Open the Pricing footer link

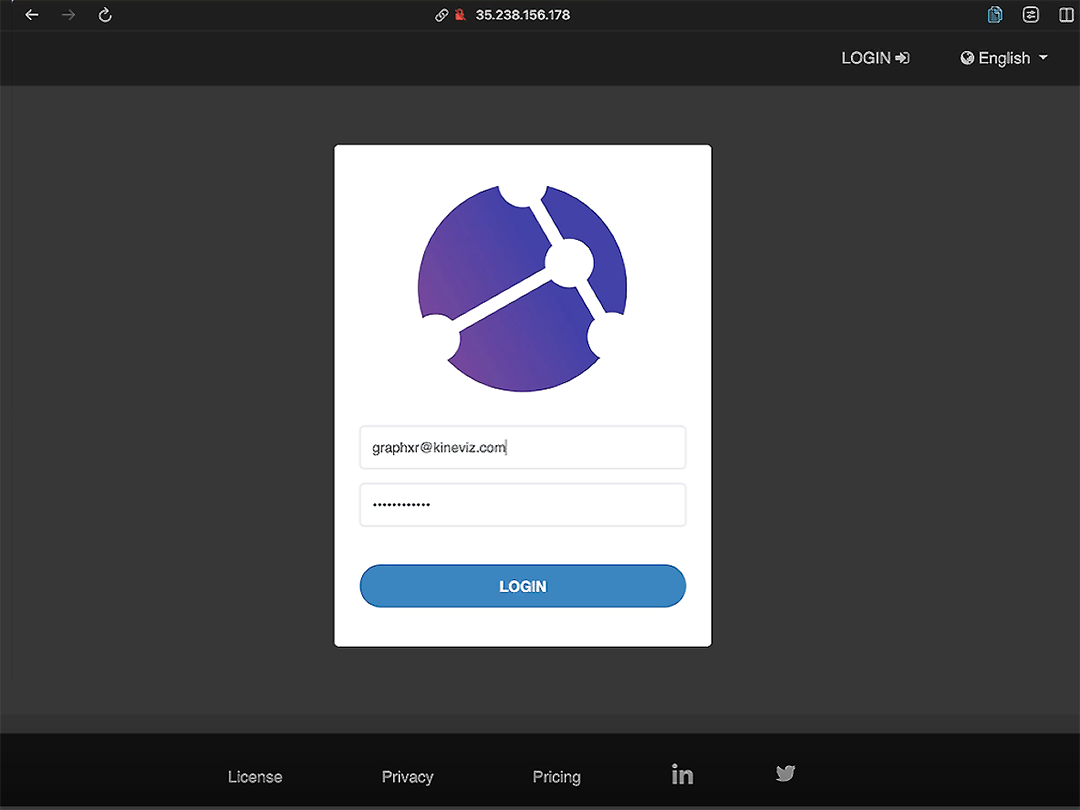[x=557, y=777]
